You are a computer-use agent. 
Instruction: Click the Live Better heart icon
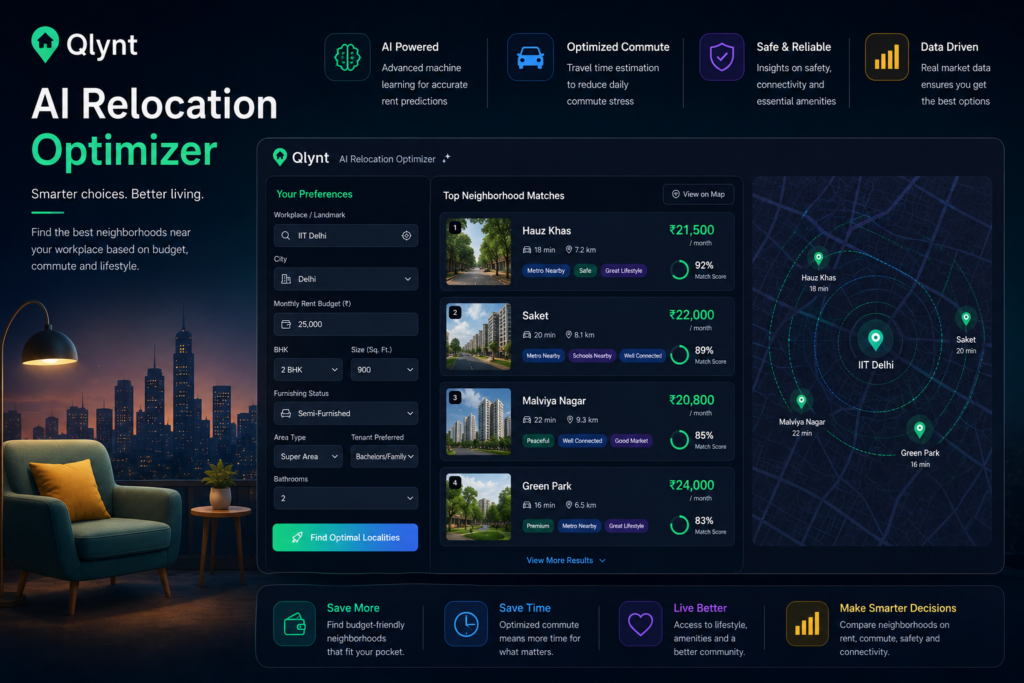coord(640,624)
